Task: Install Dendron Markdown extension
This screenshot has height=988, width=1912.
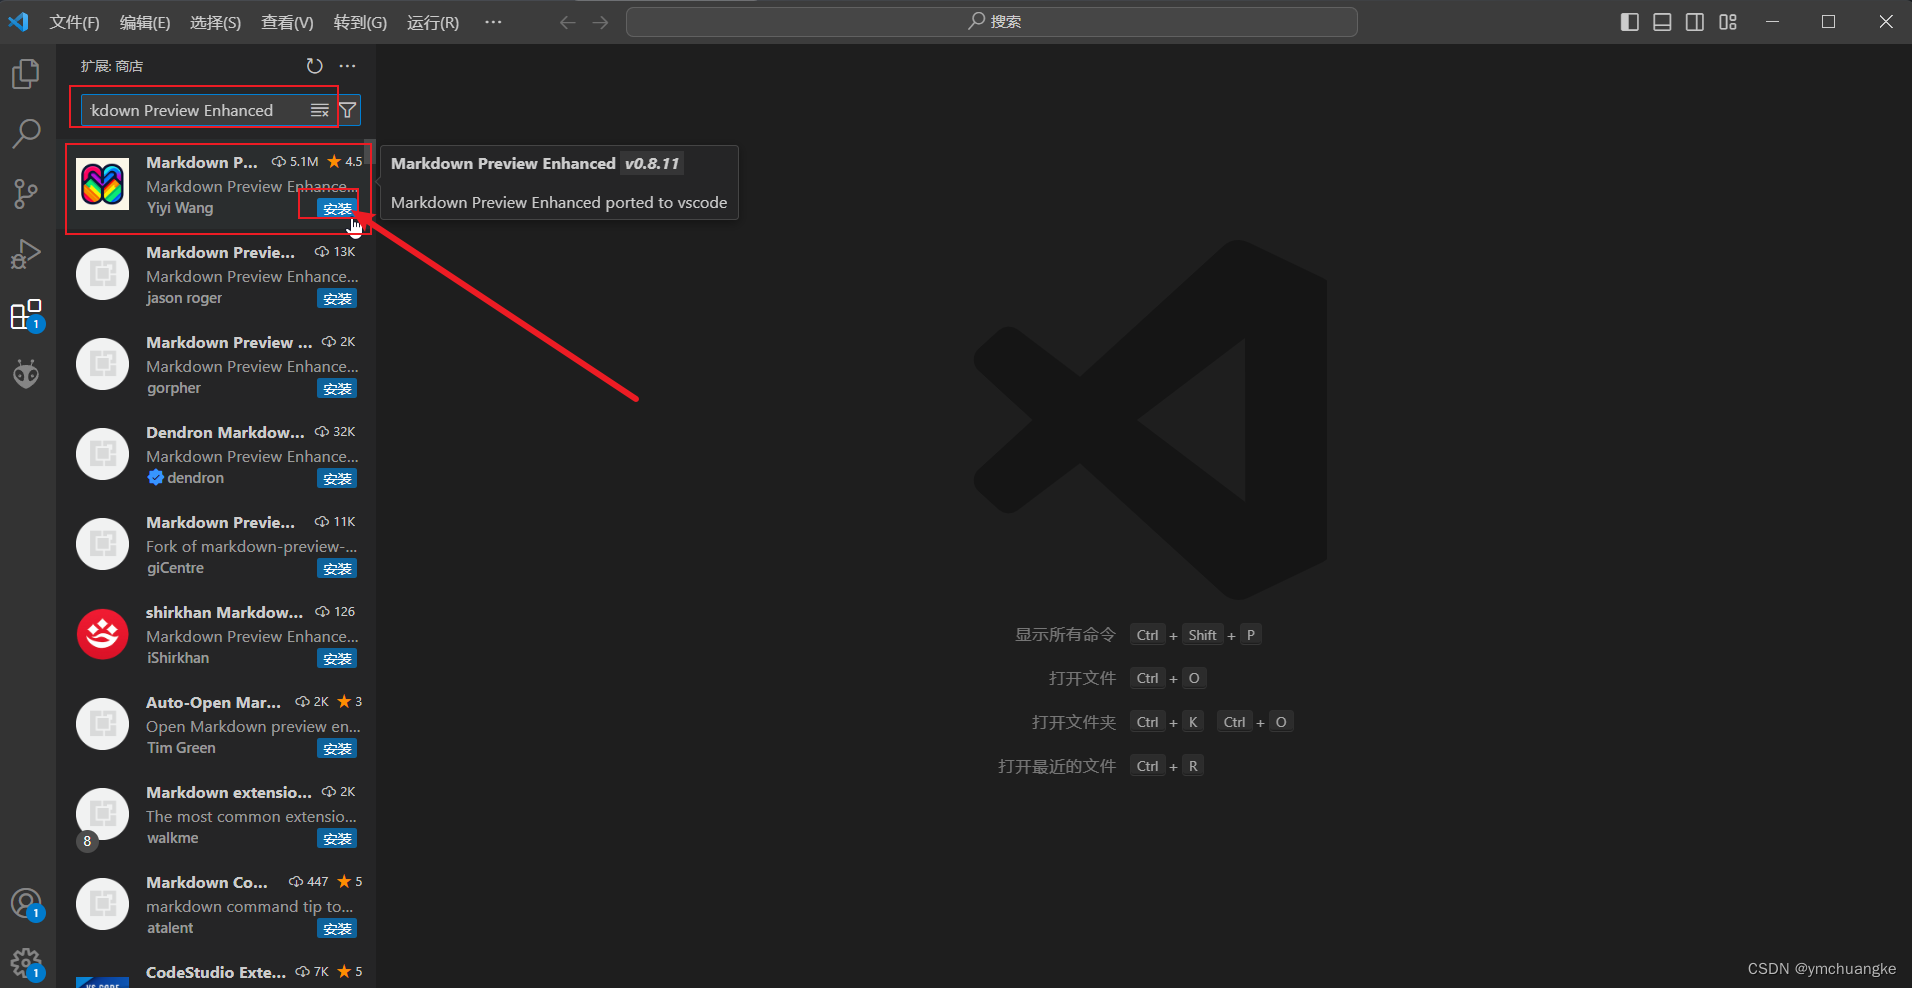Action: (338, 478)
